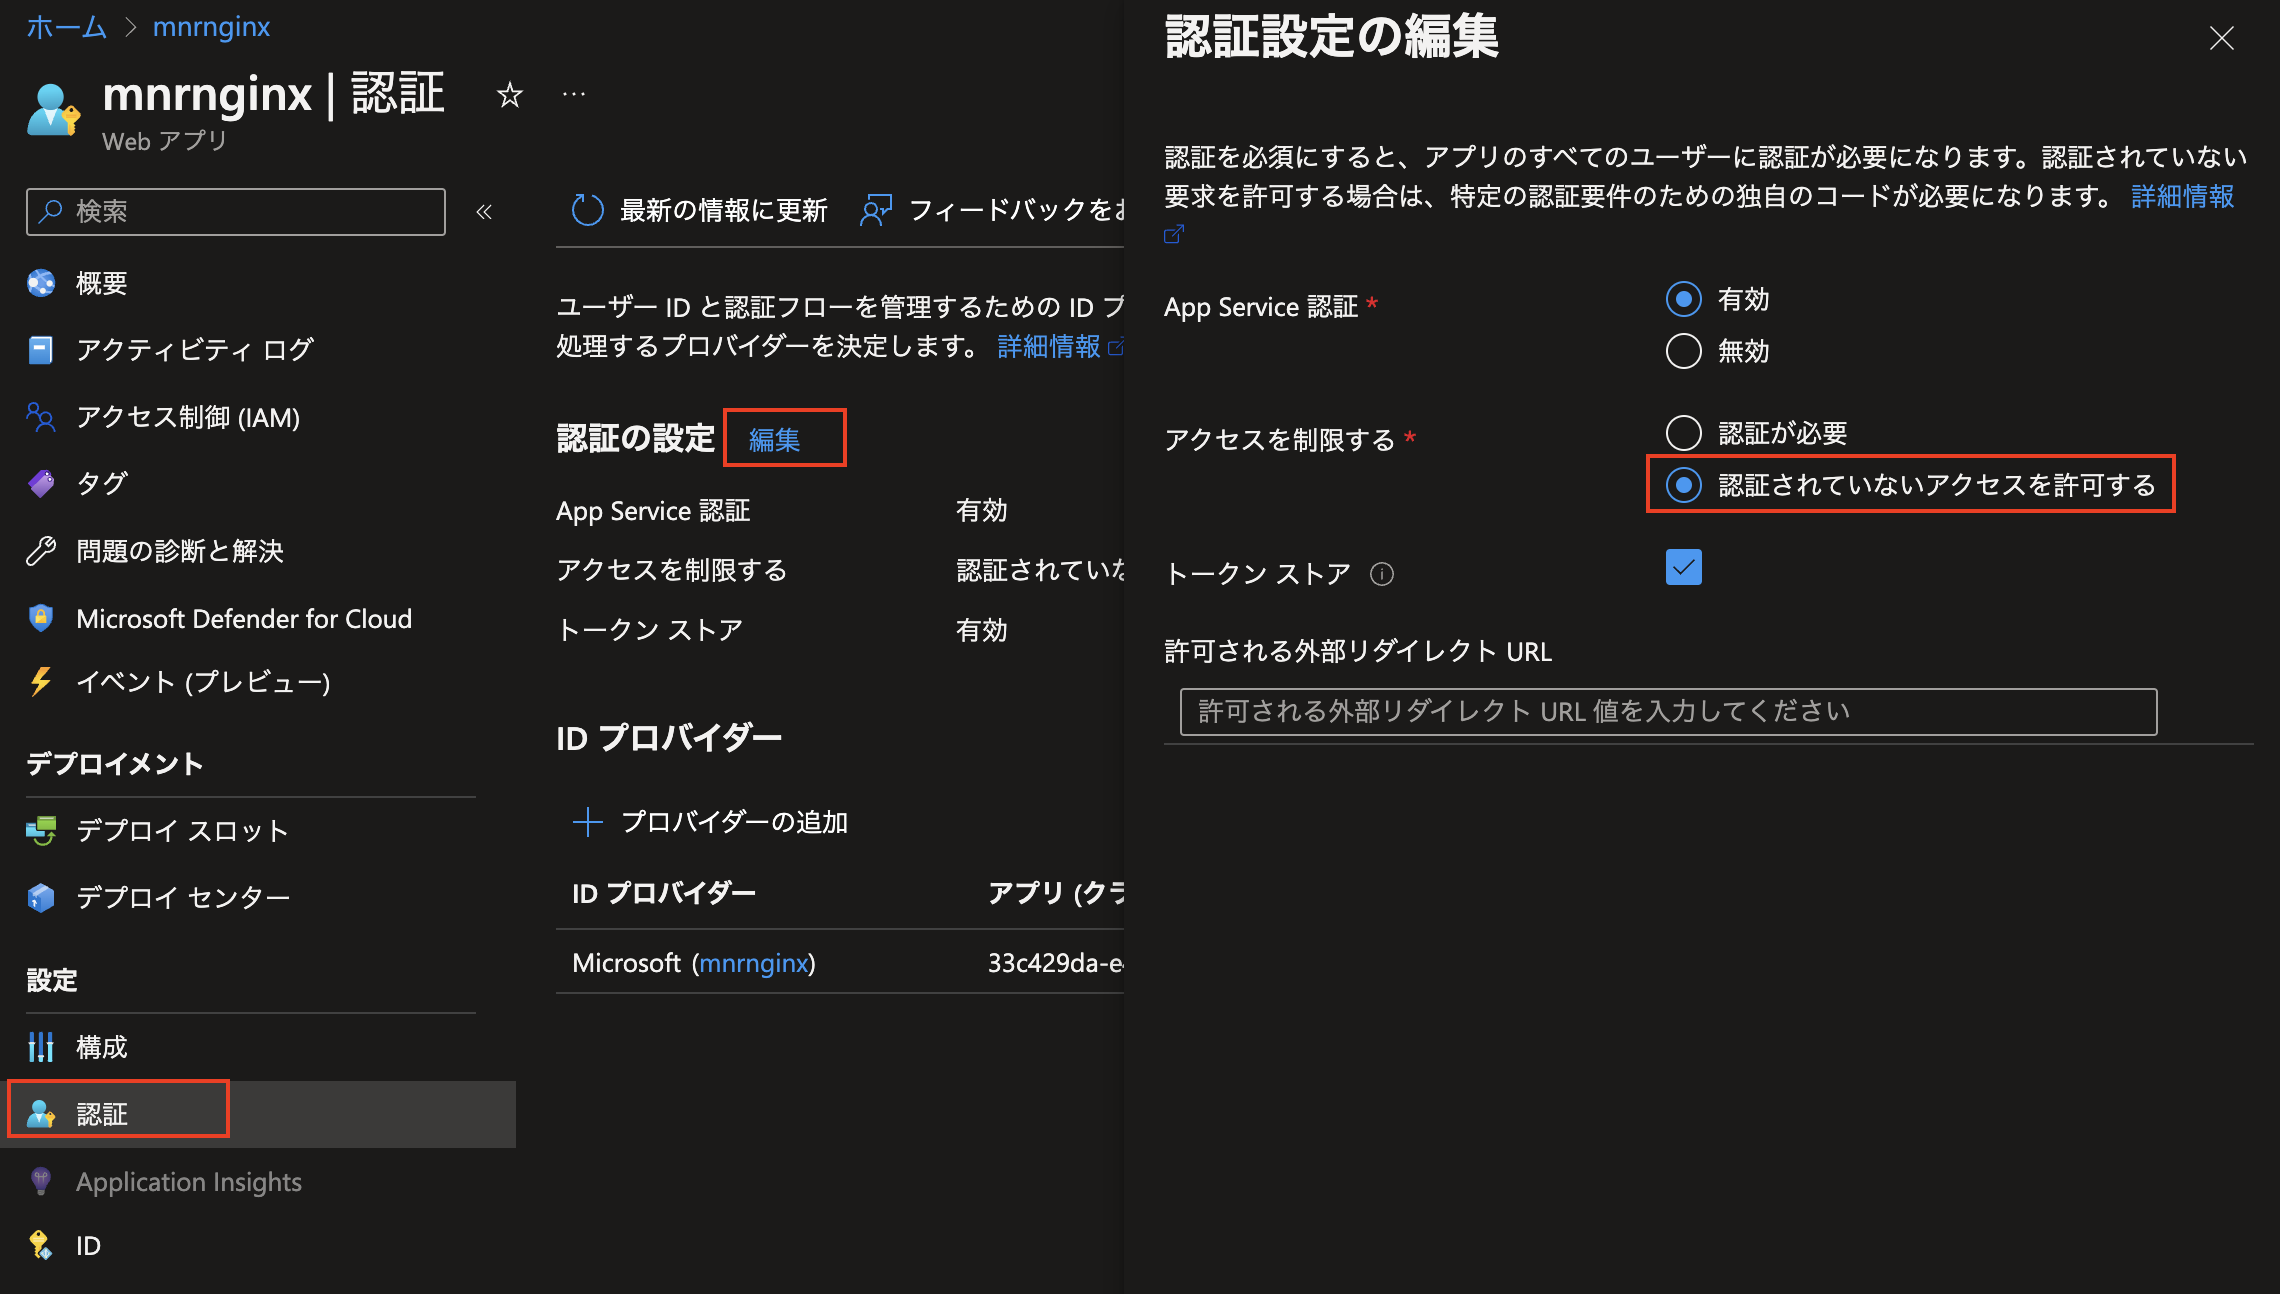This screenshot has height=1294, width=2280.
Task: Click the イベント lightning icon
Action: pyautogui.click(x=40, y=682)
